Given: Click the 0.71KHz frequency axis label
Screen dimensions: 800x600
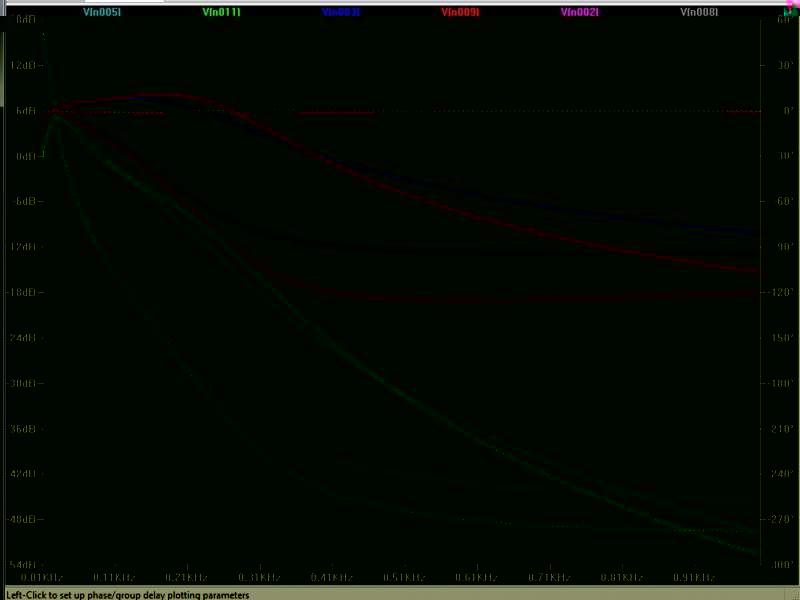Looking at the screenshot, I should tap(549, 578).
